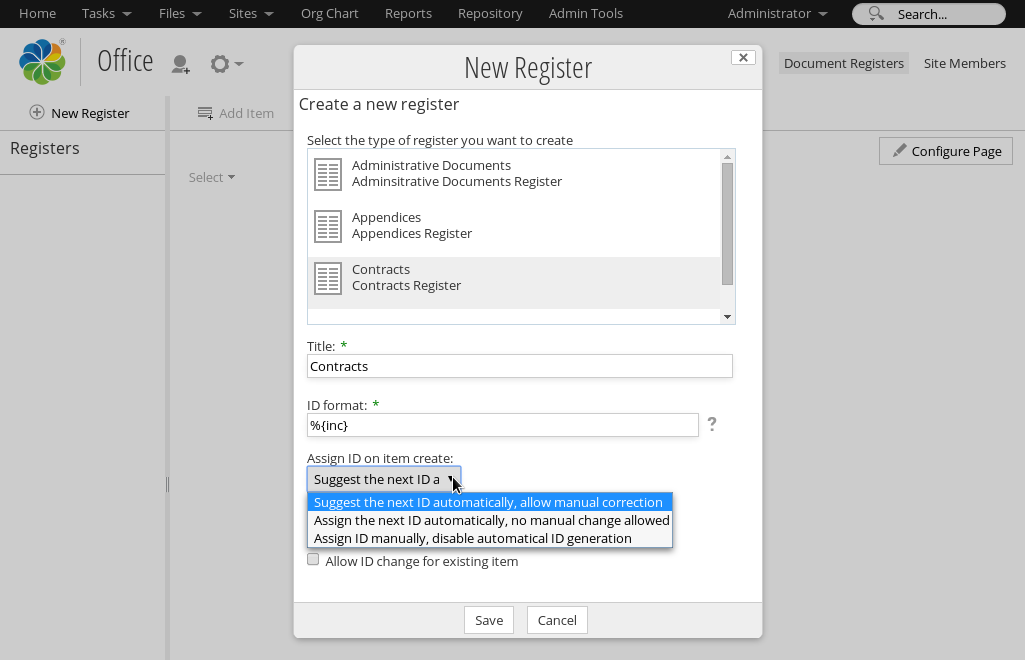Select the Appendices register icon
Image resolution: width=1025 pixels, height=660 pixels.
point(328,226)
